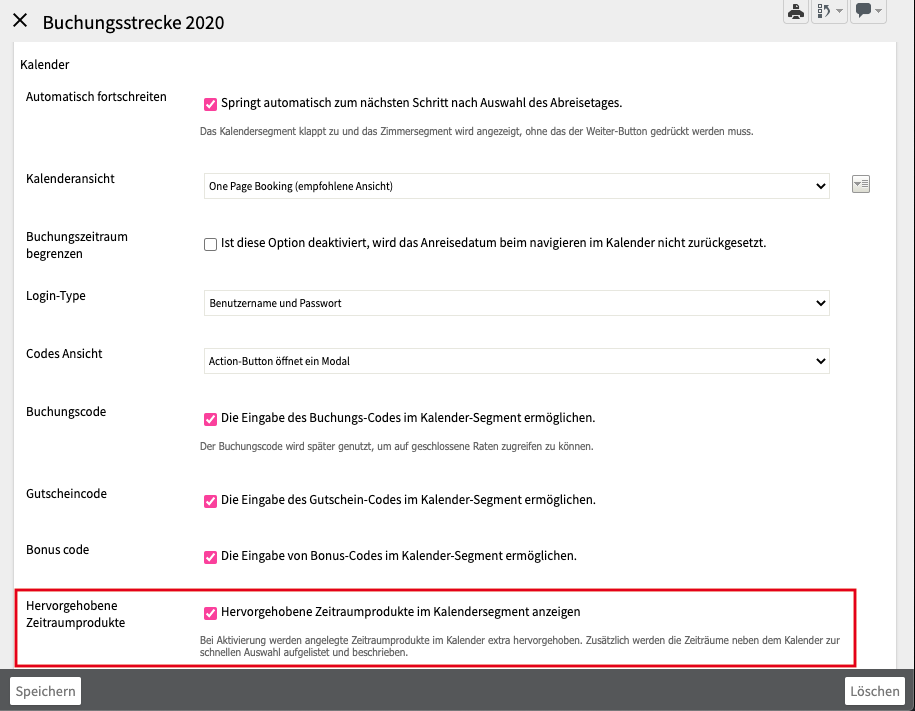The image size is (915, 711).
Task: Click the list icon beside Kalenderansicht dropdown
Action: pyautogui.click(x=861, y=184)
